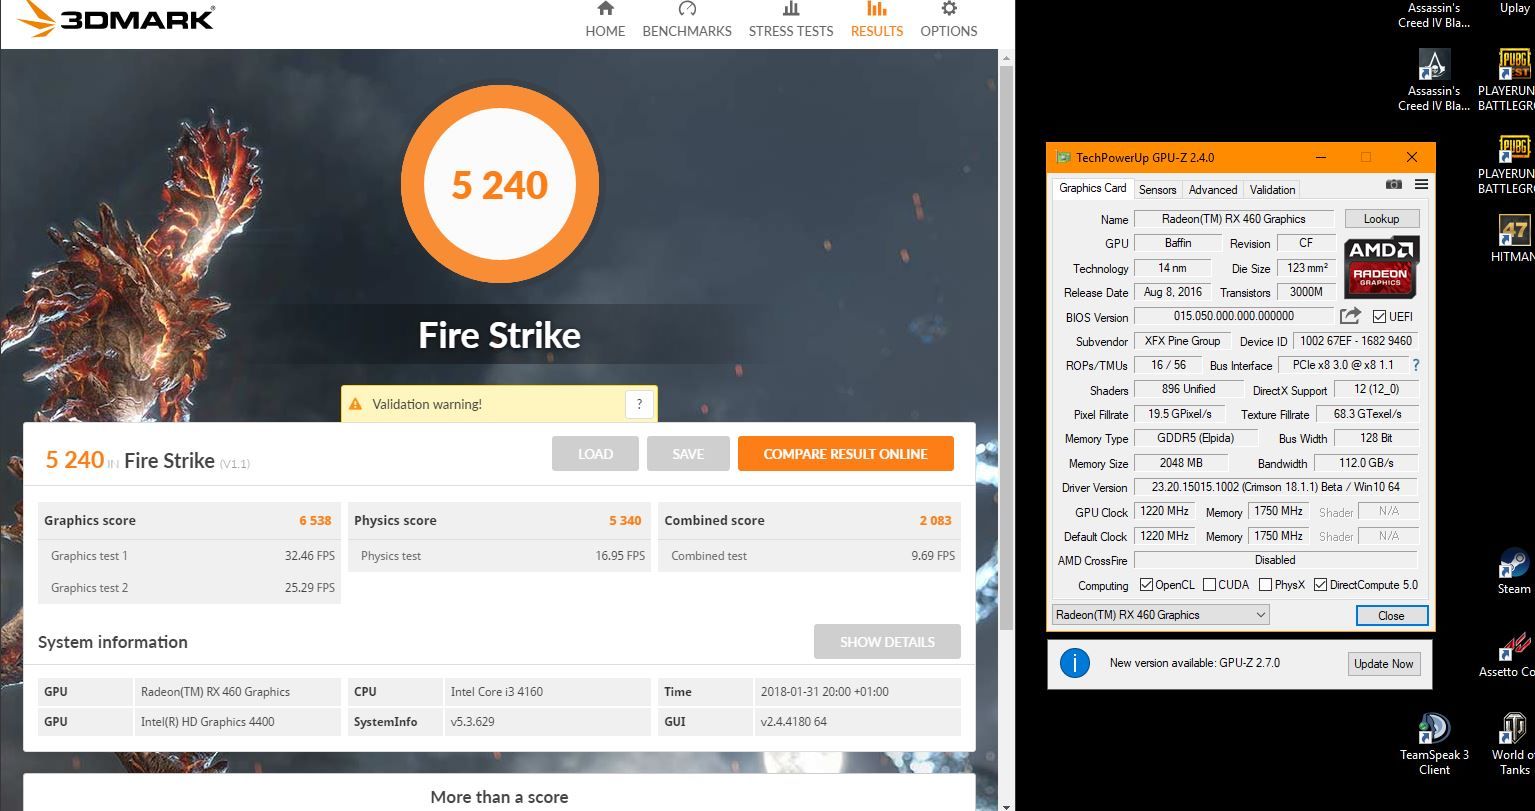Open World of Tanks desktop icon
The width and height of the screenshot is (1535, 811).
[1514, 745]
